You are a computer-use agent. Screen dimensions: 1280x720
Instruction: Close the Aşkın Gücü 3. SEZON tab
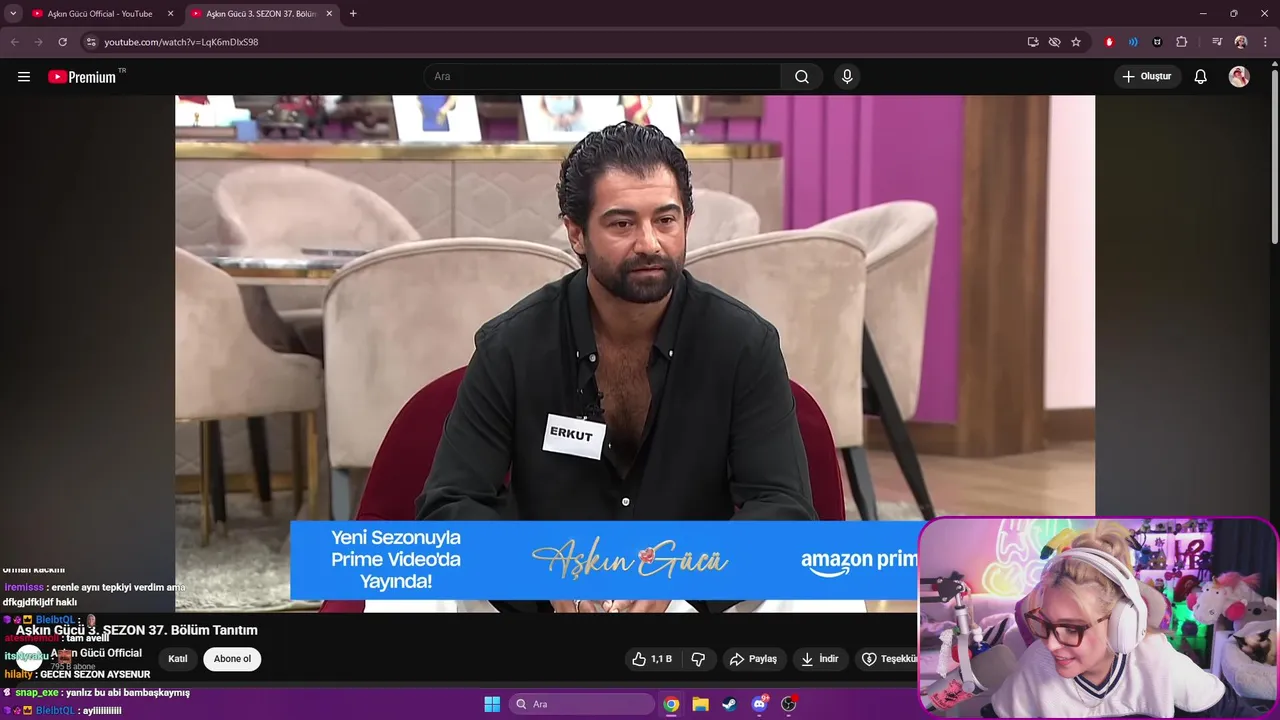(329, 14)
